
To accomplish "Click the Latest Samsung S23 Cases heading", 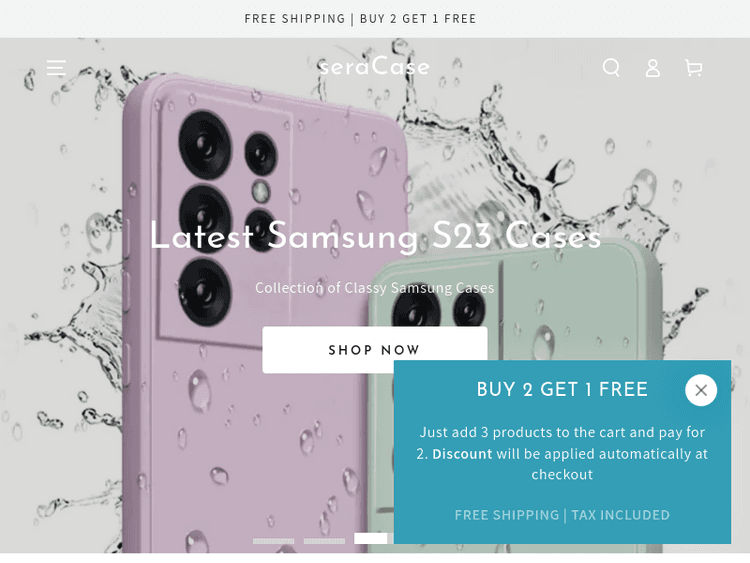I will 375,235.
